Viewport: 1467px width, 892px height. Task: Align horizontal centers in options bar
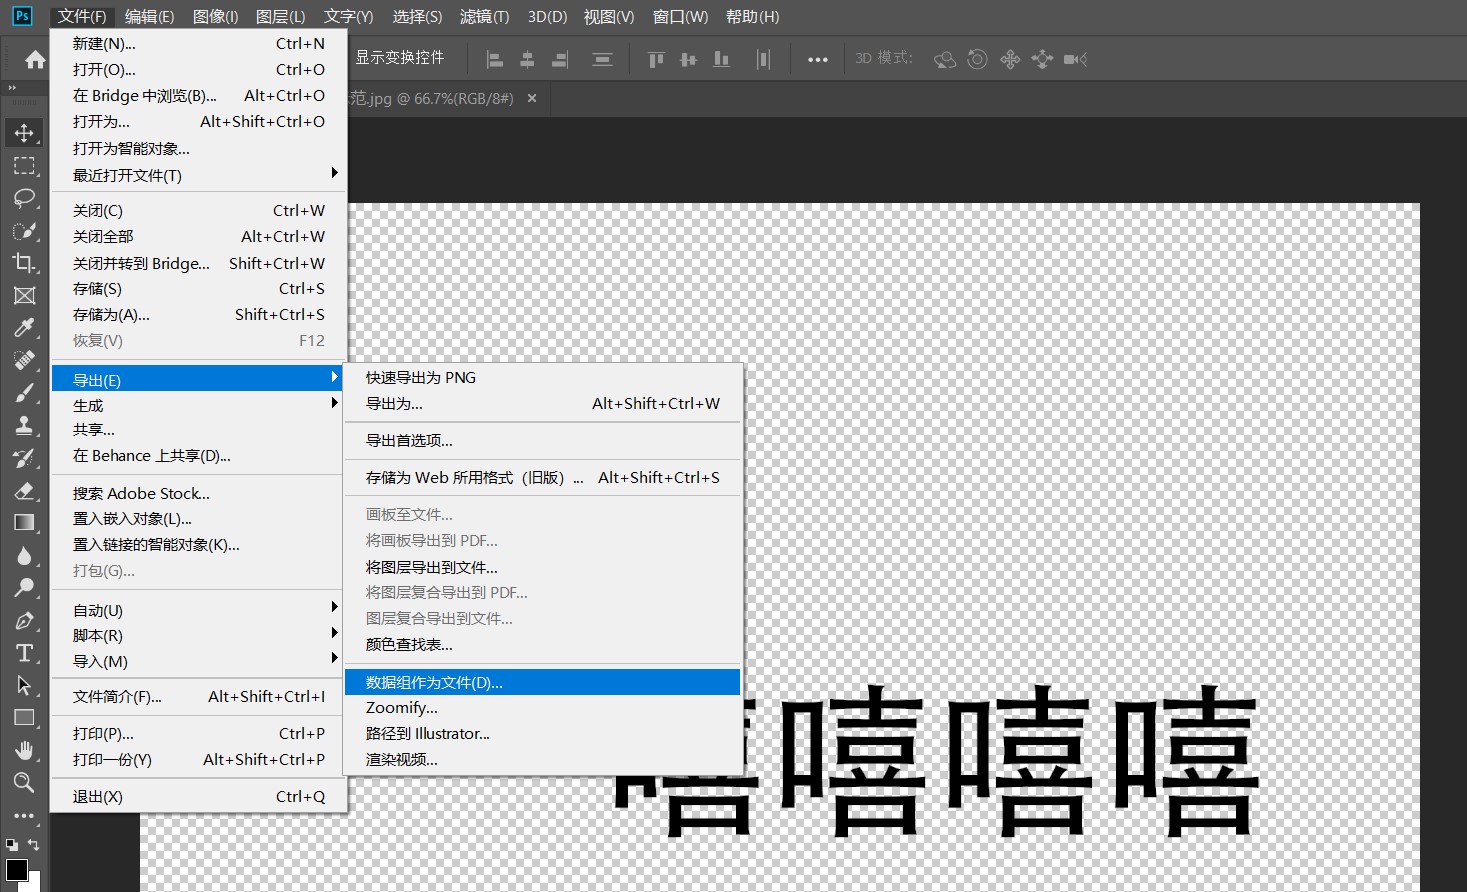(x=527, y=60)
